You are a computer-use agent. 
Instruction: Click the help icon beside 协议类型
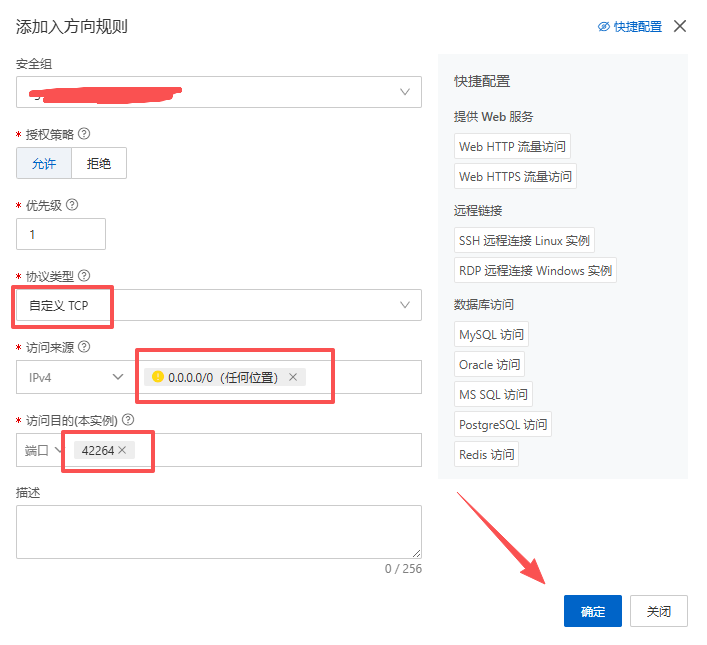(x=84, y=276)
